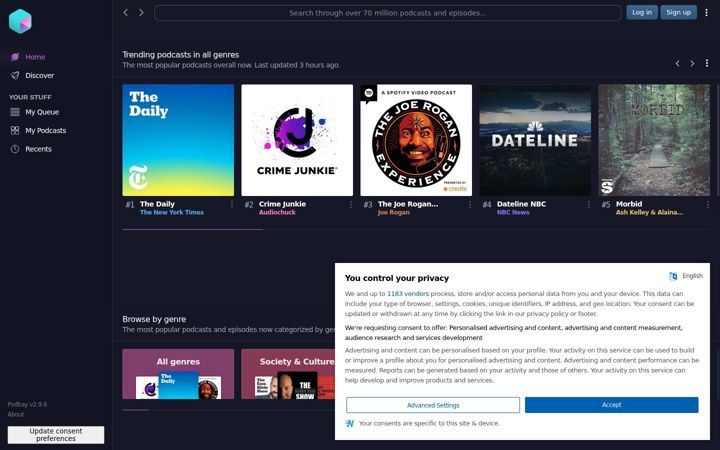Click the My Queue list icon
Image resolution: width=720 pixels, height=450 pixels.
click(x=15, y=112)
